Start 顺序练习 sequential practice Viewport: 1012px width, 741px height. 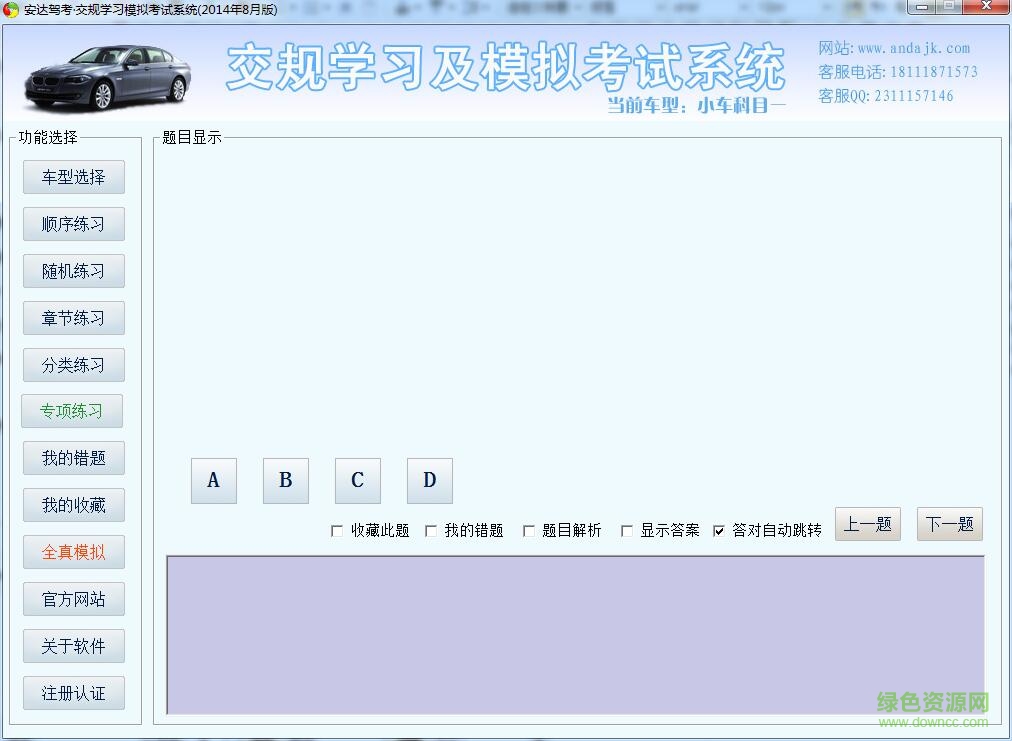(74, 224)
